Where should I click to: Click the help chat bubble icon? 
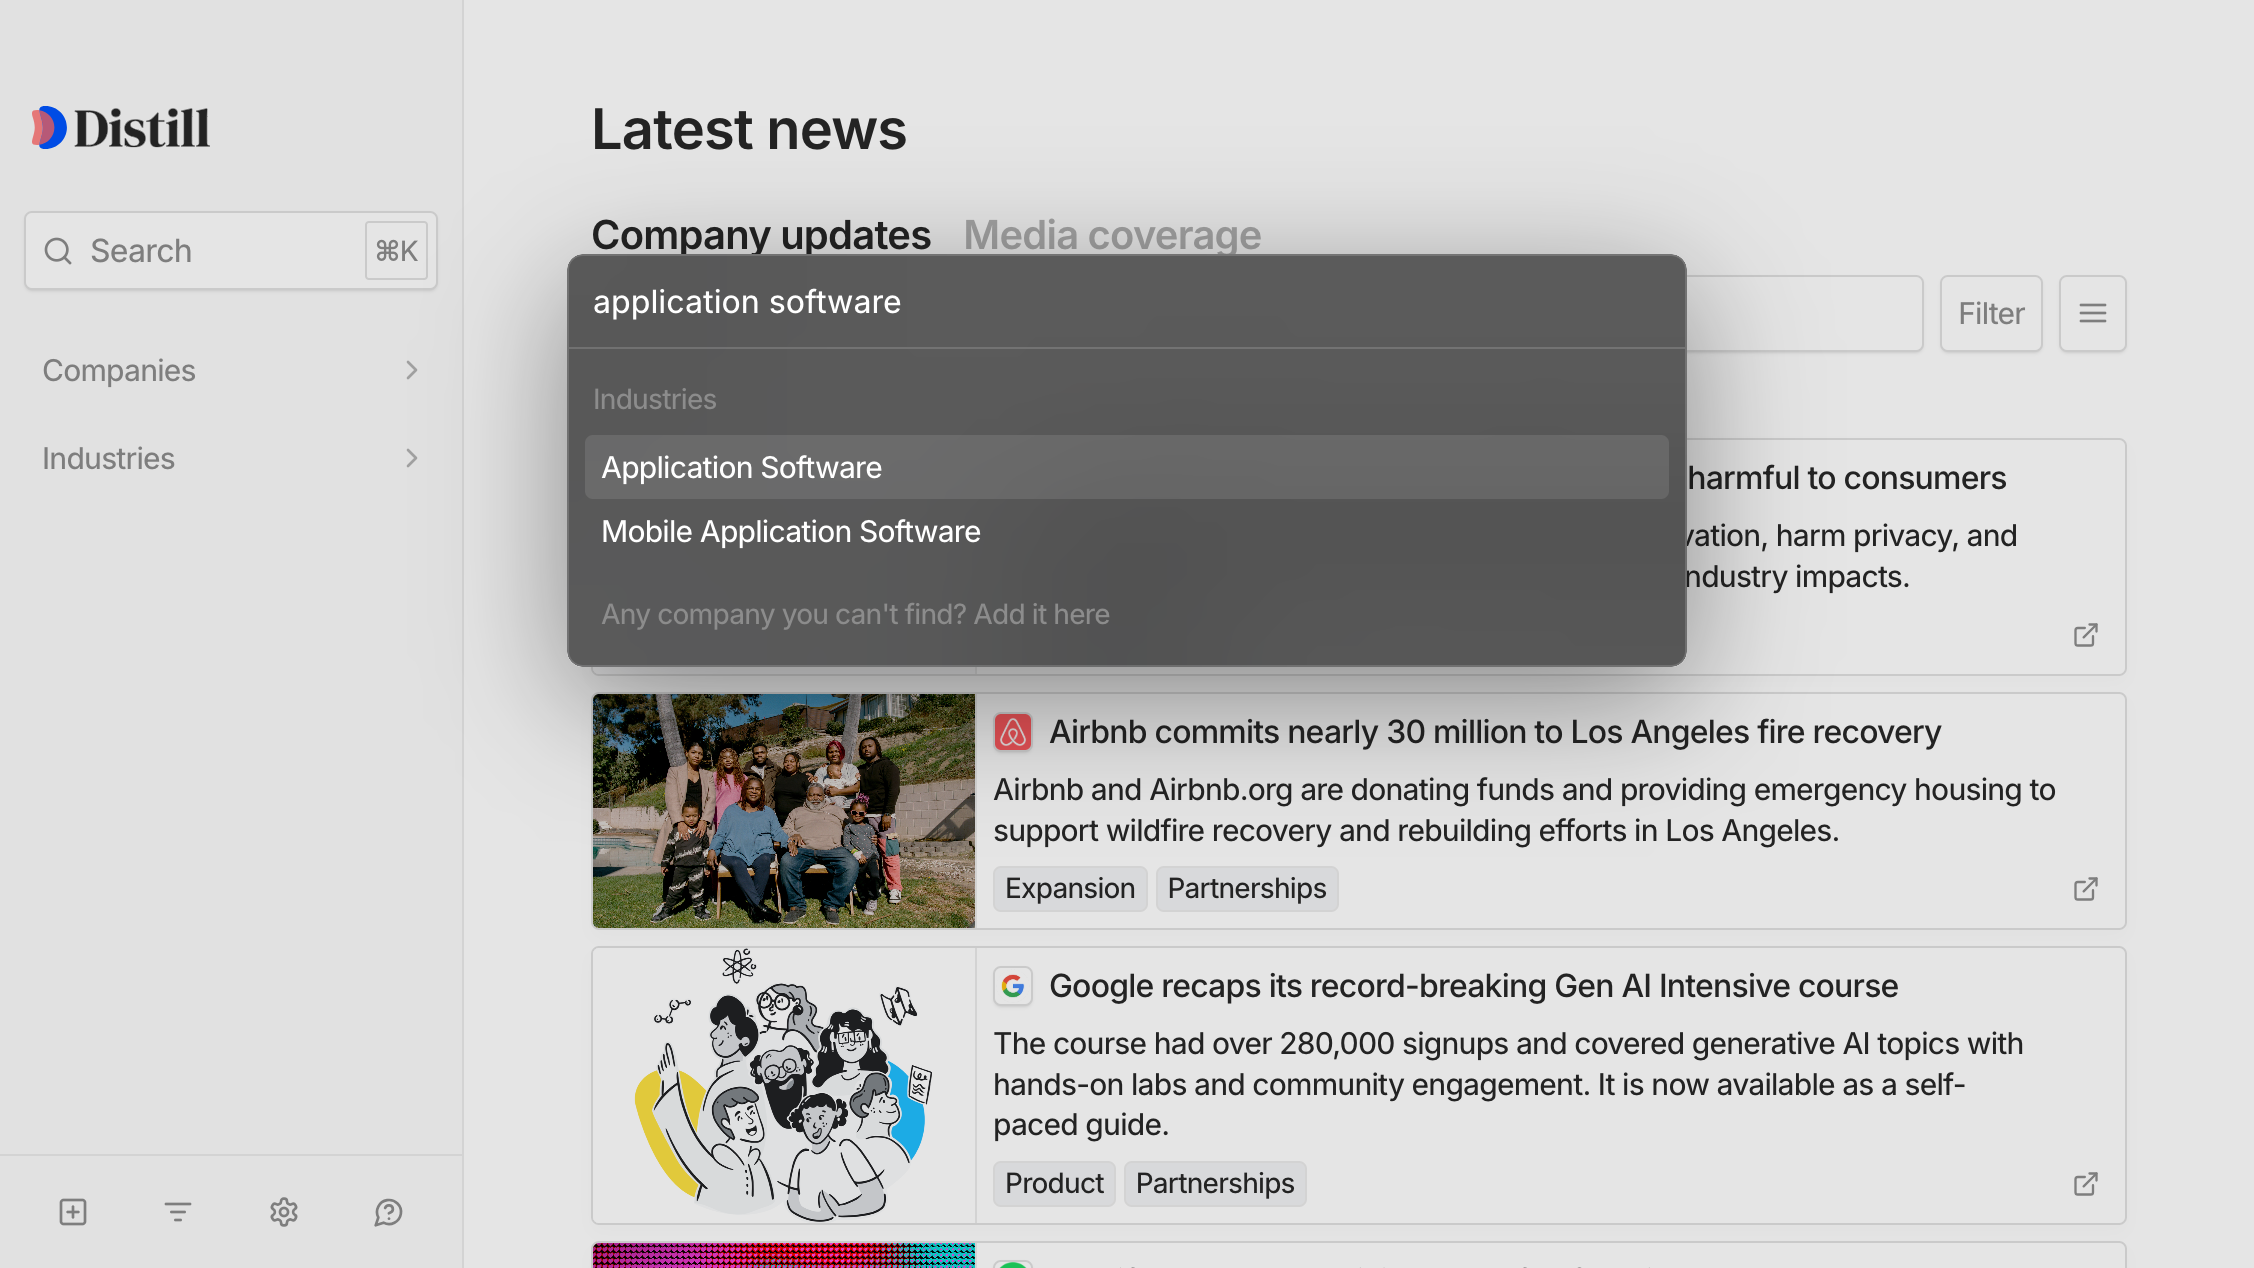[388, 1212]
